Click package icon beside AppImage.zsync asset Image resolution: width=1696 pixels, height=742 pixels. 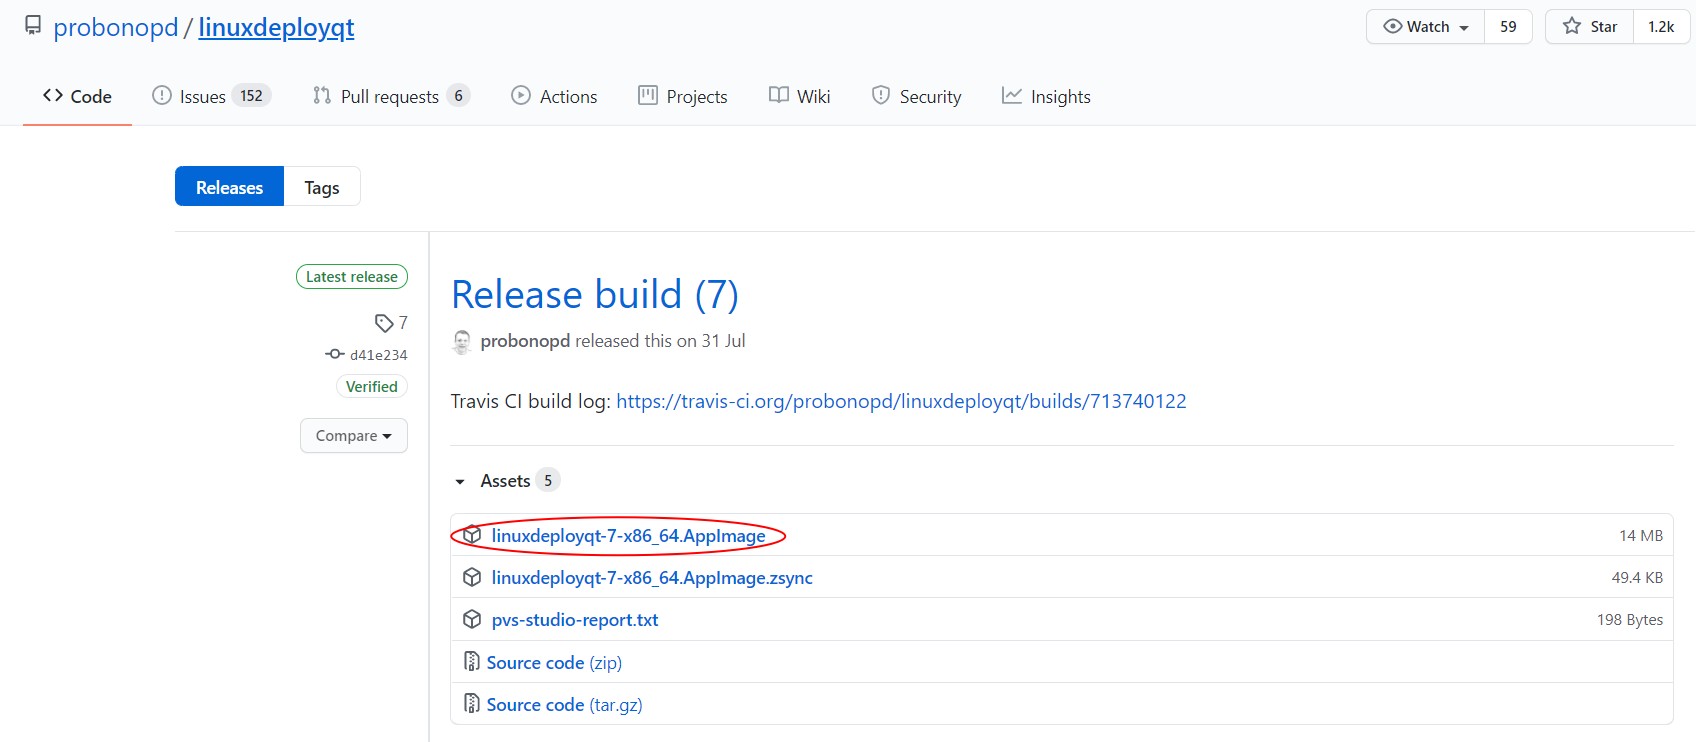click(472, 577)
